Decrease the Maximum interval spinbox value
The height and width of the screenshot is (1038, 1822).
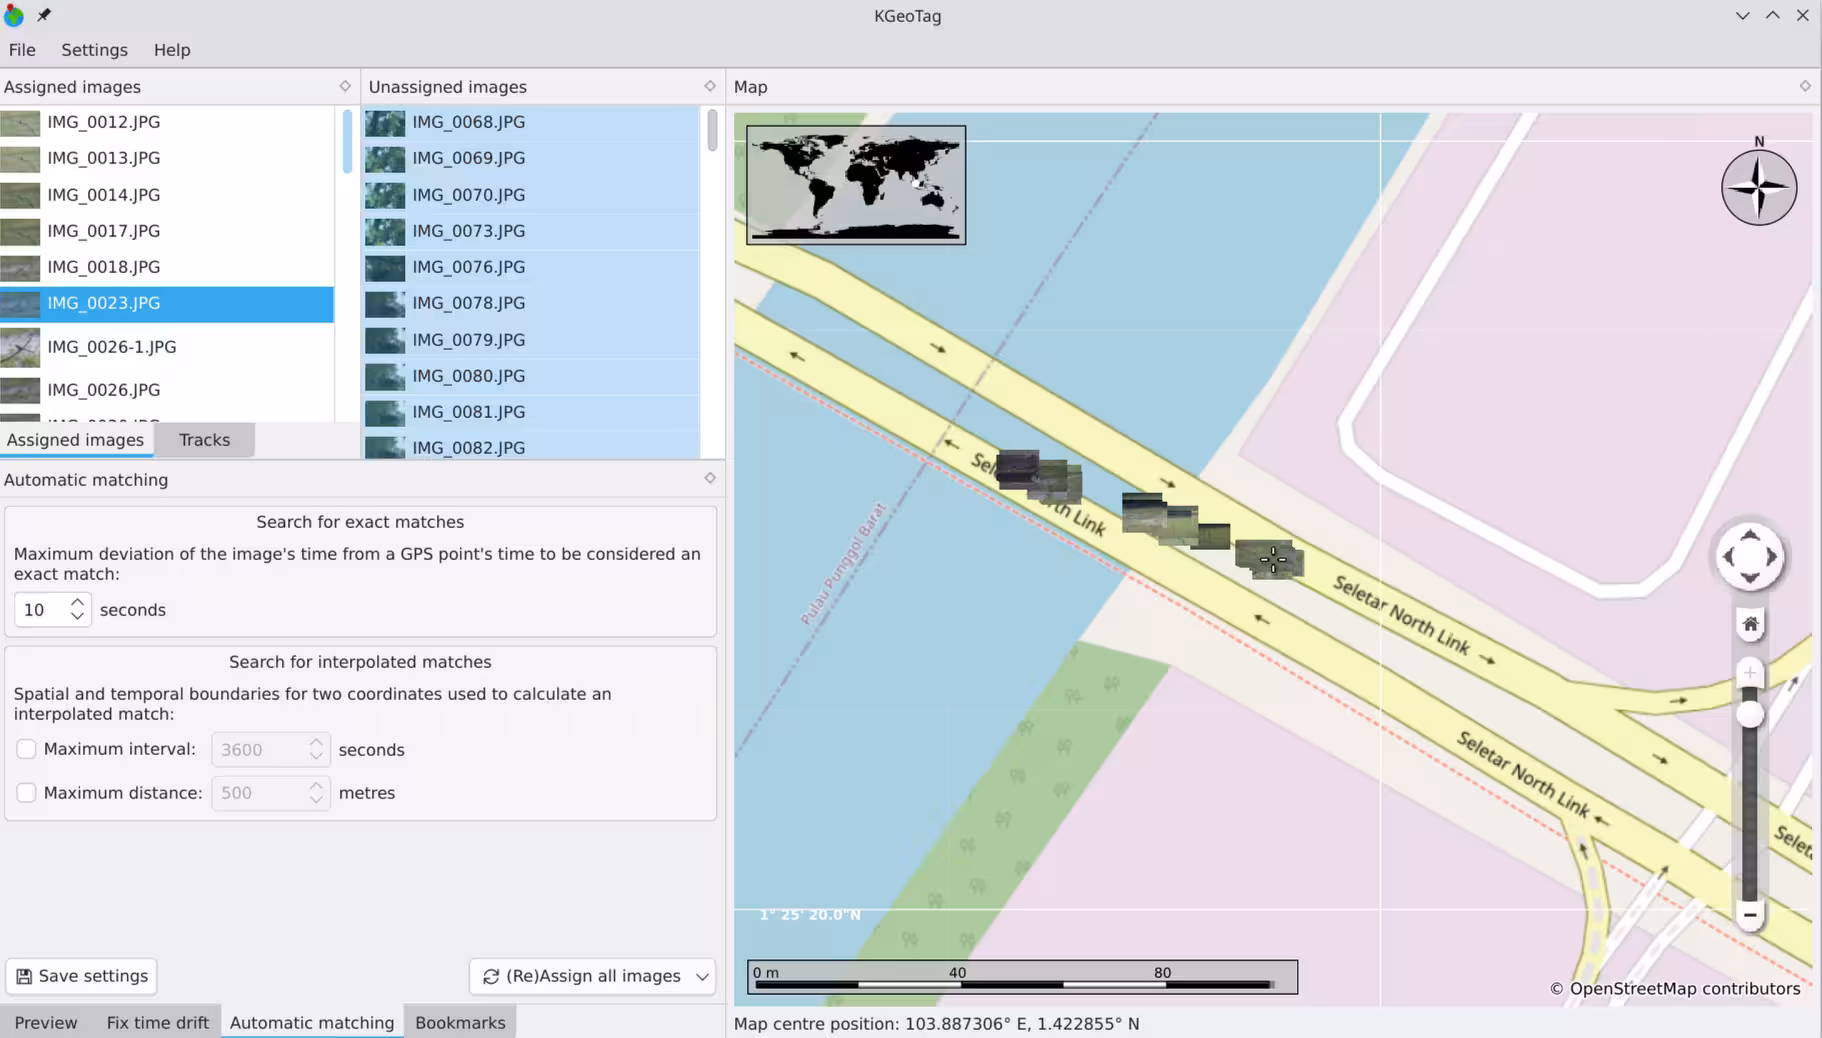point(316,756)
